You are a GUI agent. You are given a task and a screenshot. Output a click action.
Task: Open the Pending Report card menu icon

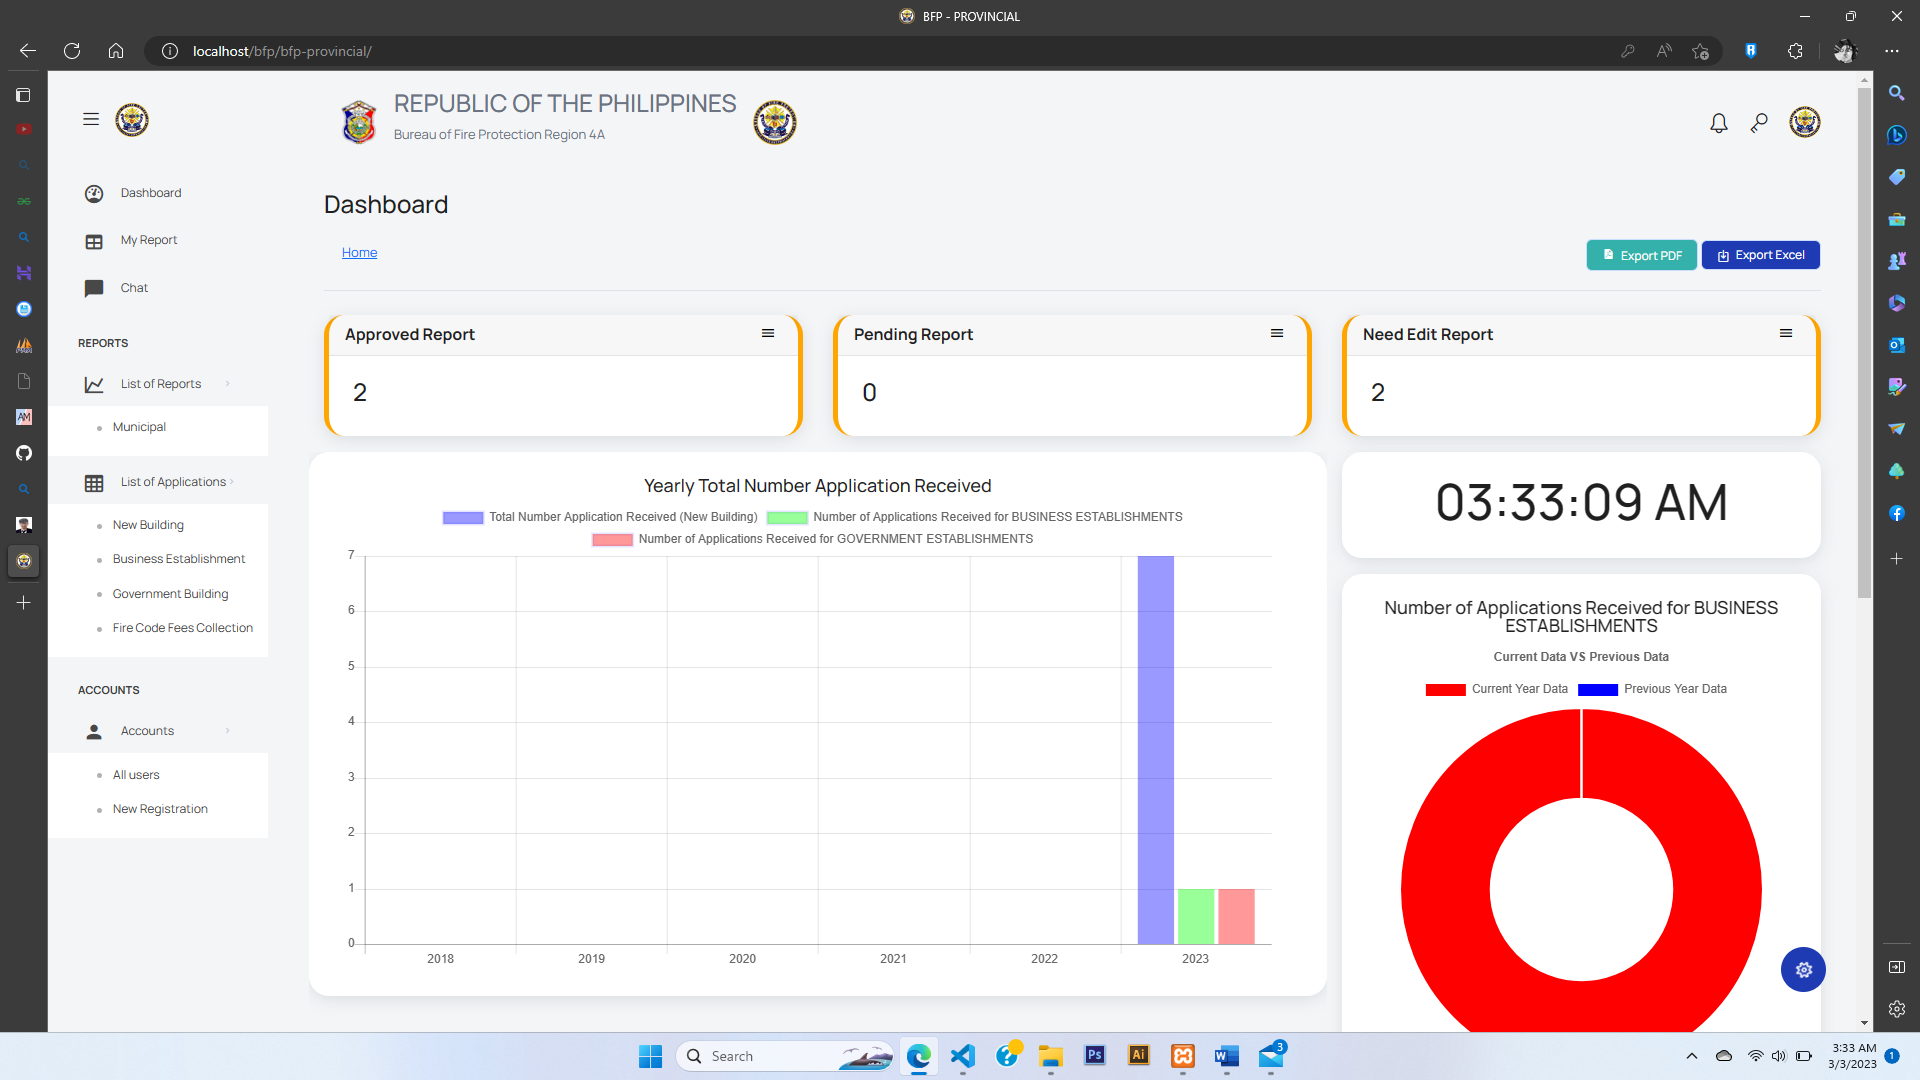1277,334
